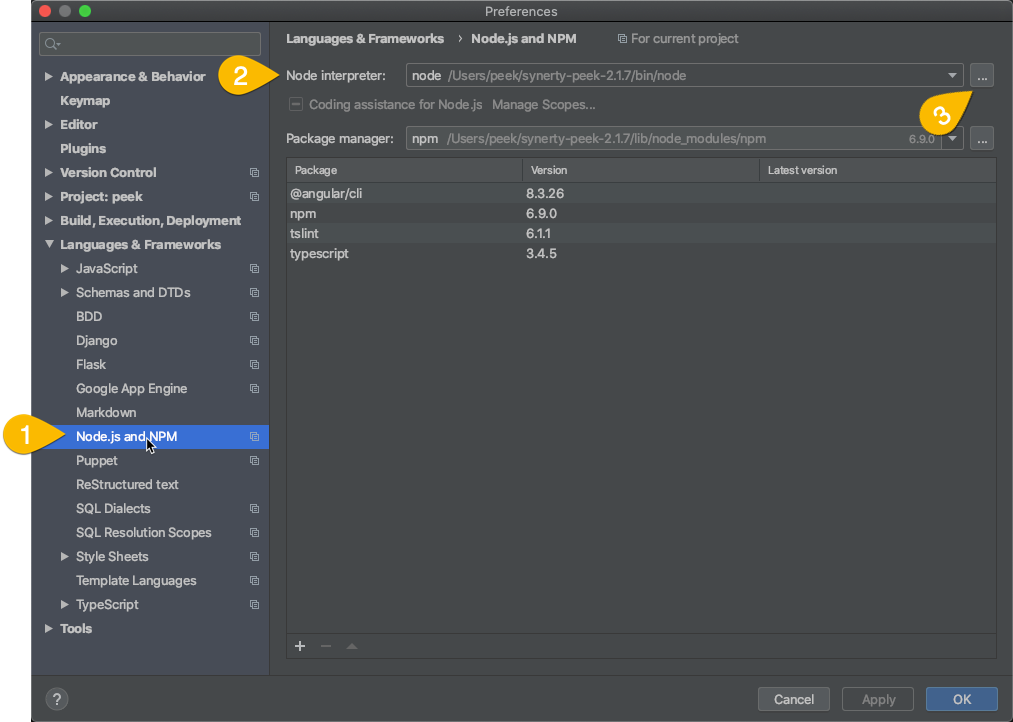
Task: Click project-level icon next to Version Control
Action: pos(255,172)
